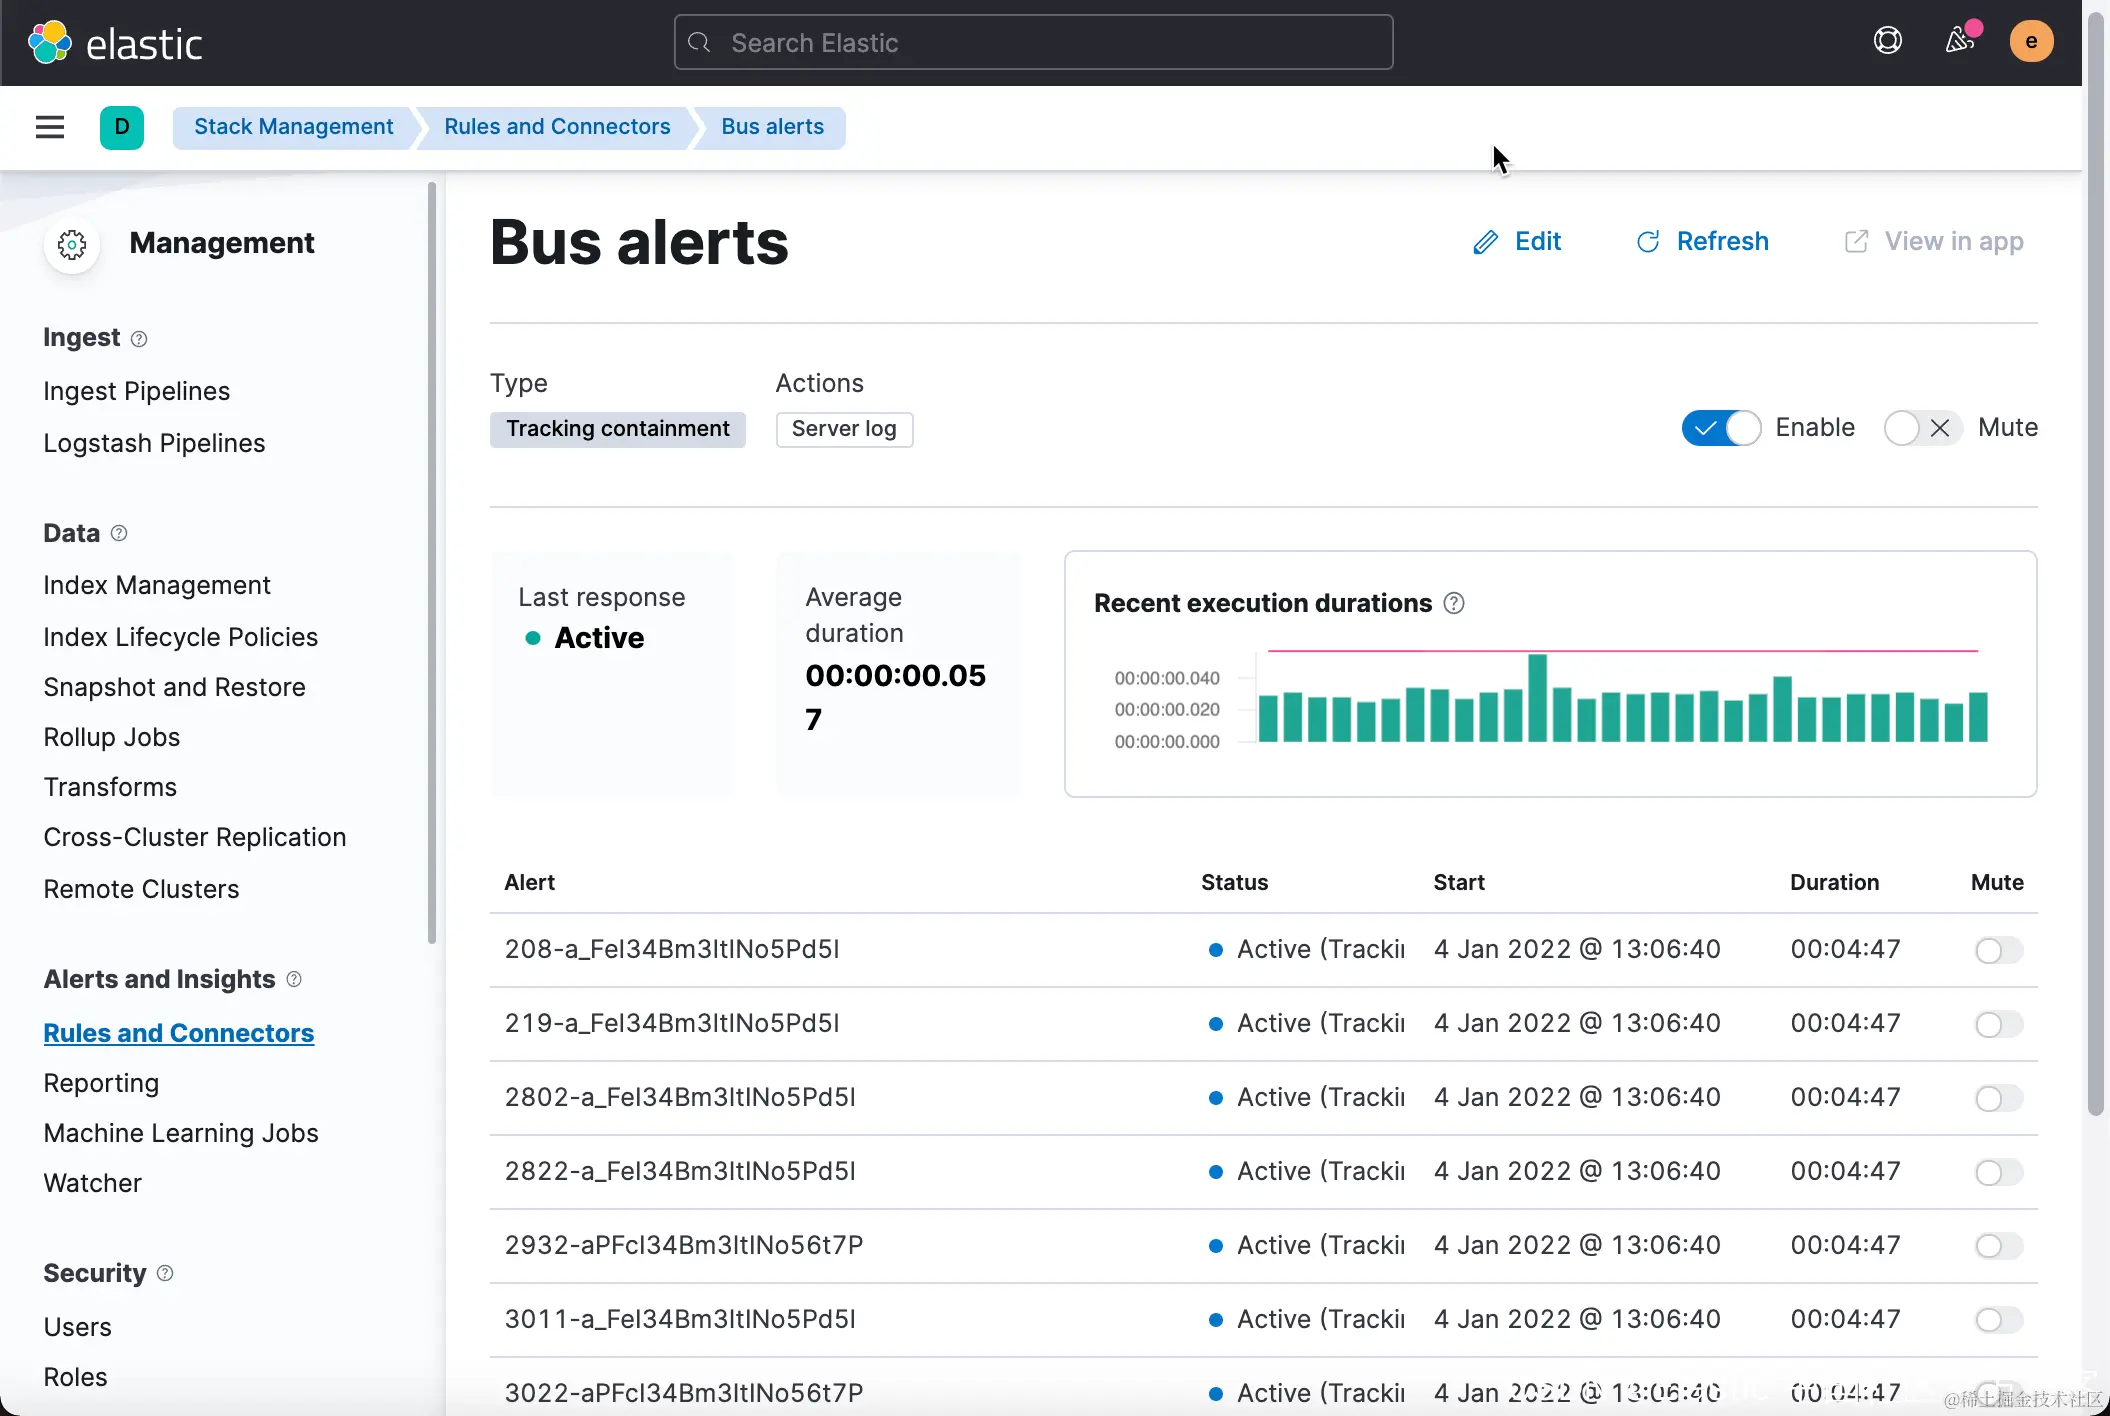This screenshot has height=1416, width=2110.
Task: Open the hamburger navigation menu
Action: pos(50,127)
